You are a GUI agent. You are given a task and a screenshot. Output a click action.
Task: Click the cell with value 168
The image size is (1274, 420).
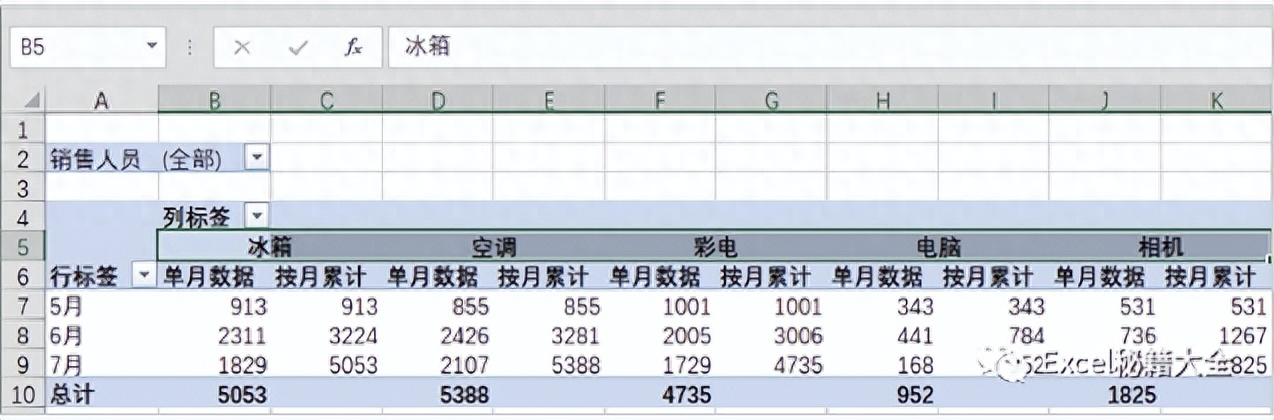[x=882, y=365]
